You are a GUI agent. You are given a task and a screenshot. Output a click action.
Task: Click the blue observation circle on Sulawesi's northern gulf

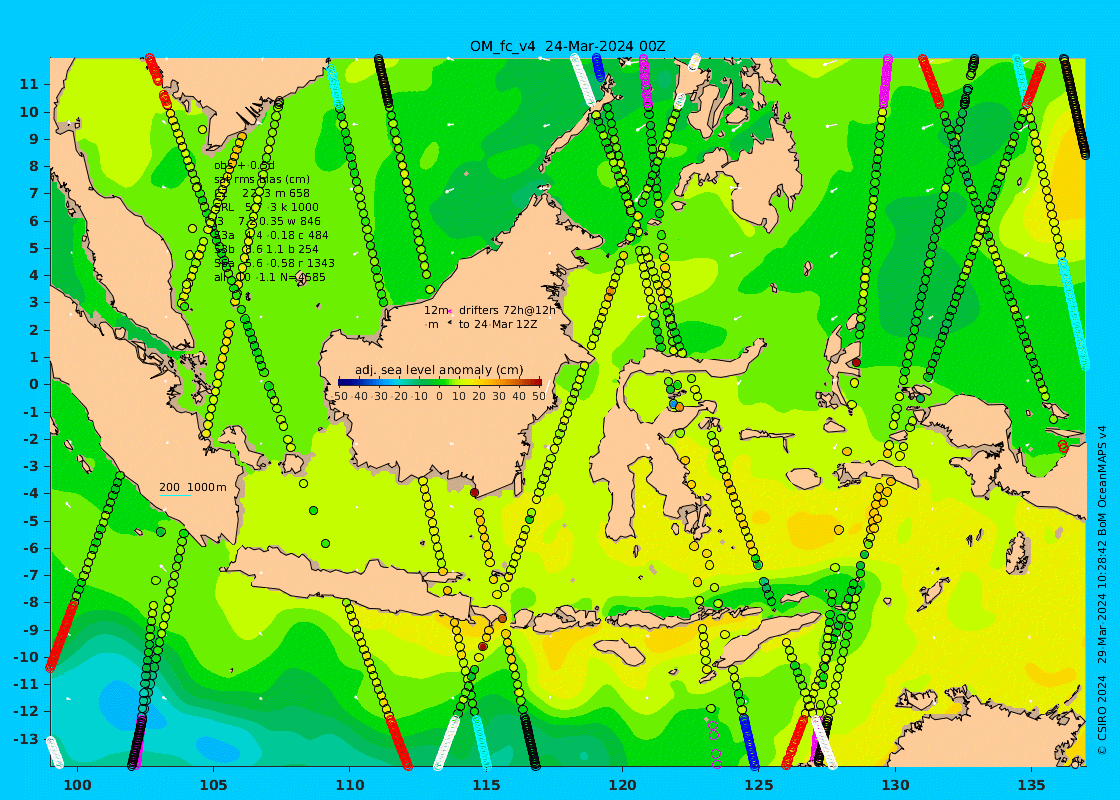pyautogui.click(x=673, y=404)
